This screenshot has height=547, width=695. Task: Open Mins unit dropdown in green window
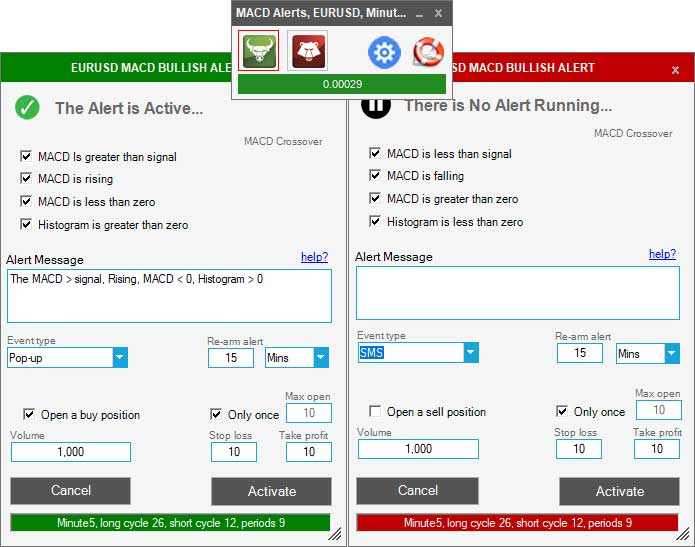click(321, 358)
